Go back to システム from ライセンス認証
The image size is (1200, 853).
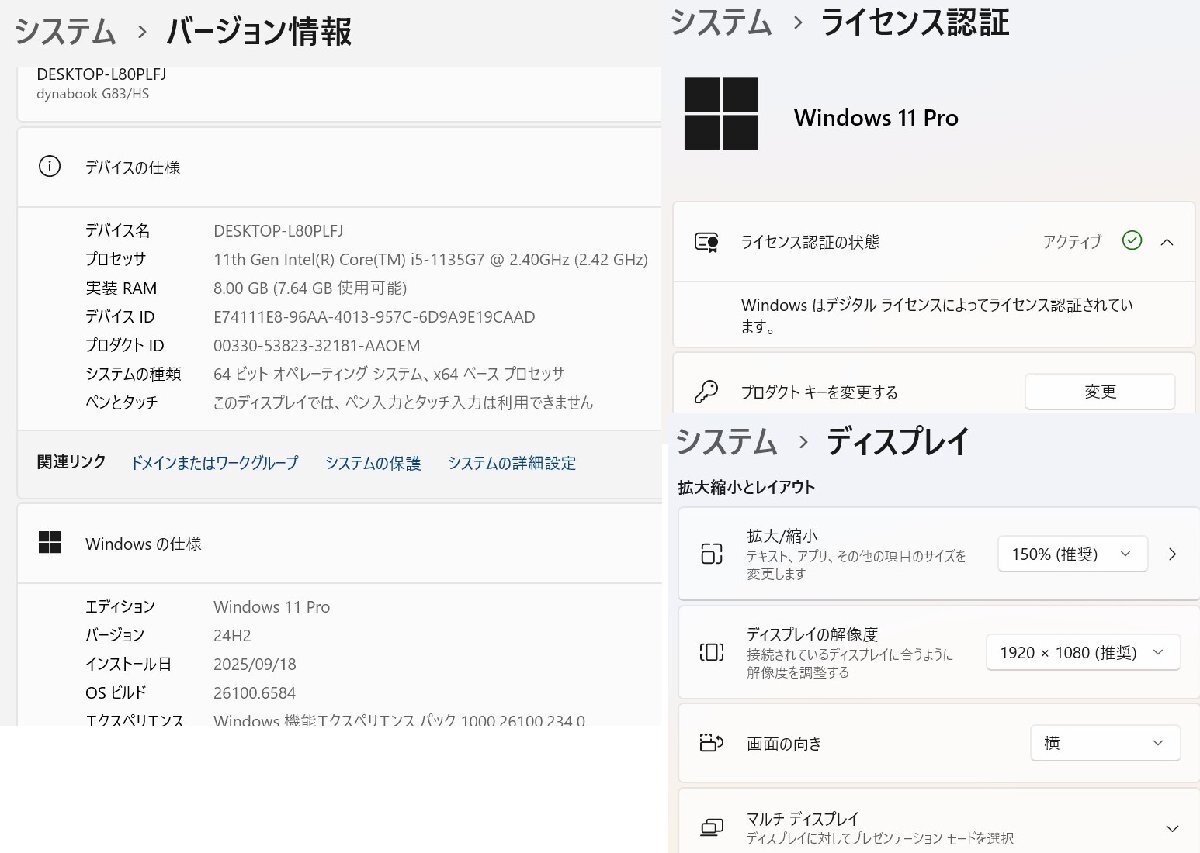pos(720,22)
